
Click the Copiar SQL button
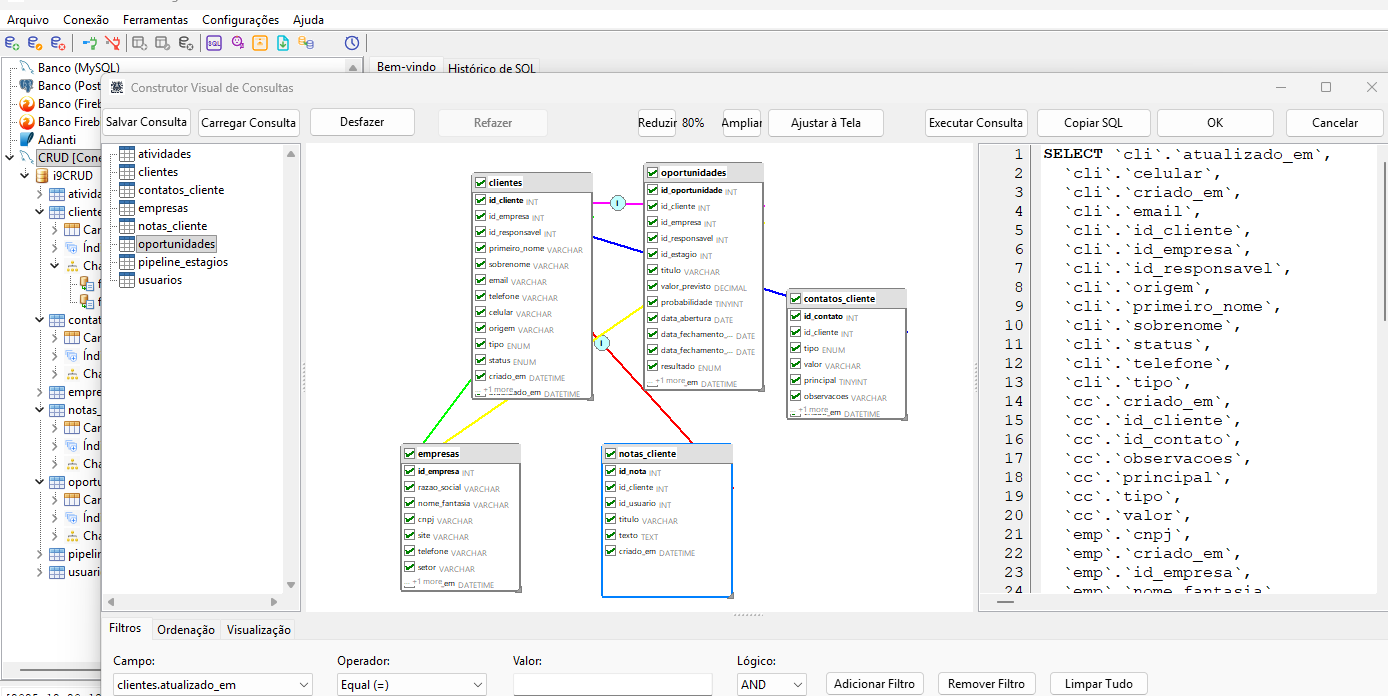(1093, 122)
